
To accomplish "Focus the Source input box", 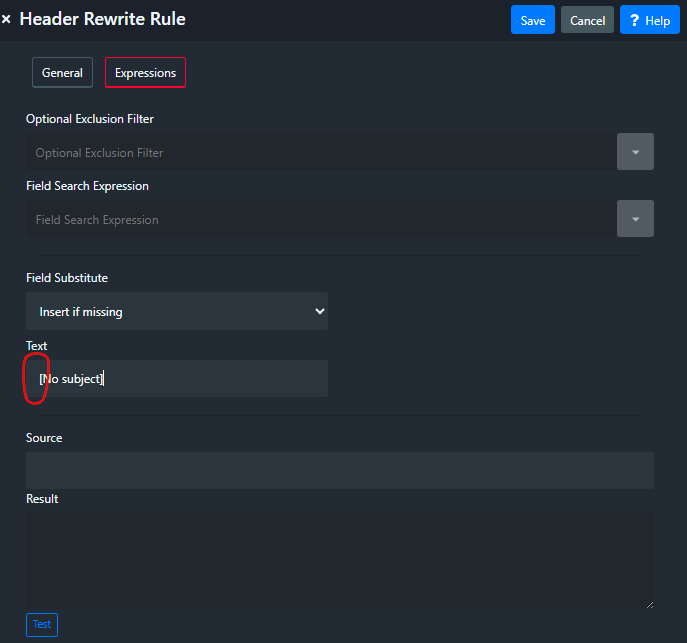I will [340, 470].
